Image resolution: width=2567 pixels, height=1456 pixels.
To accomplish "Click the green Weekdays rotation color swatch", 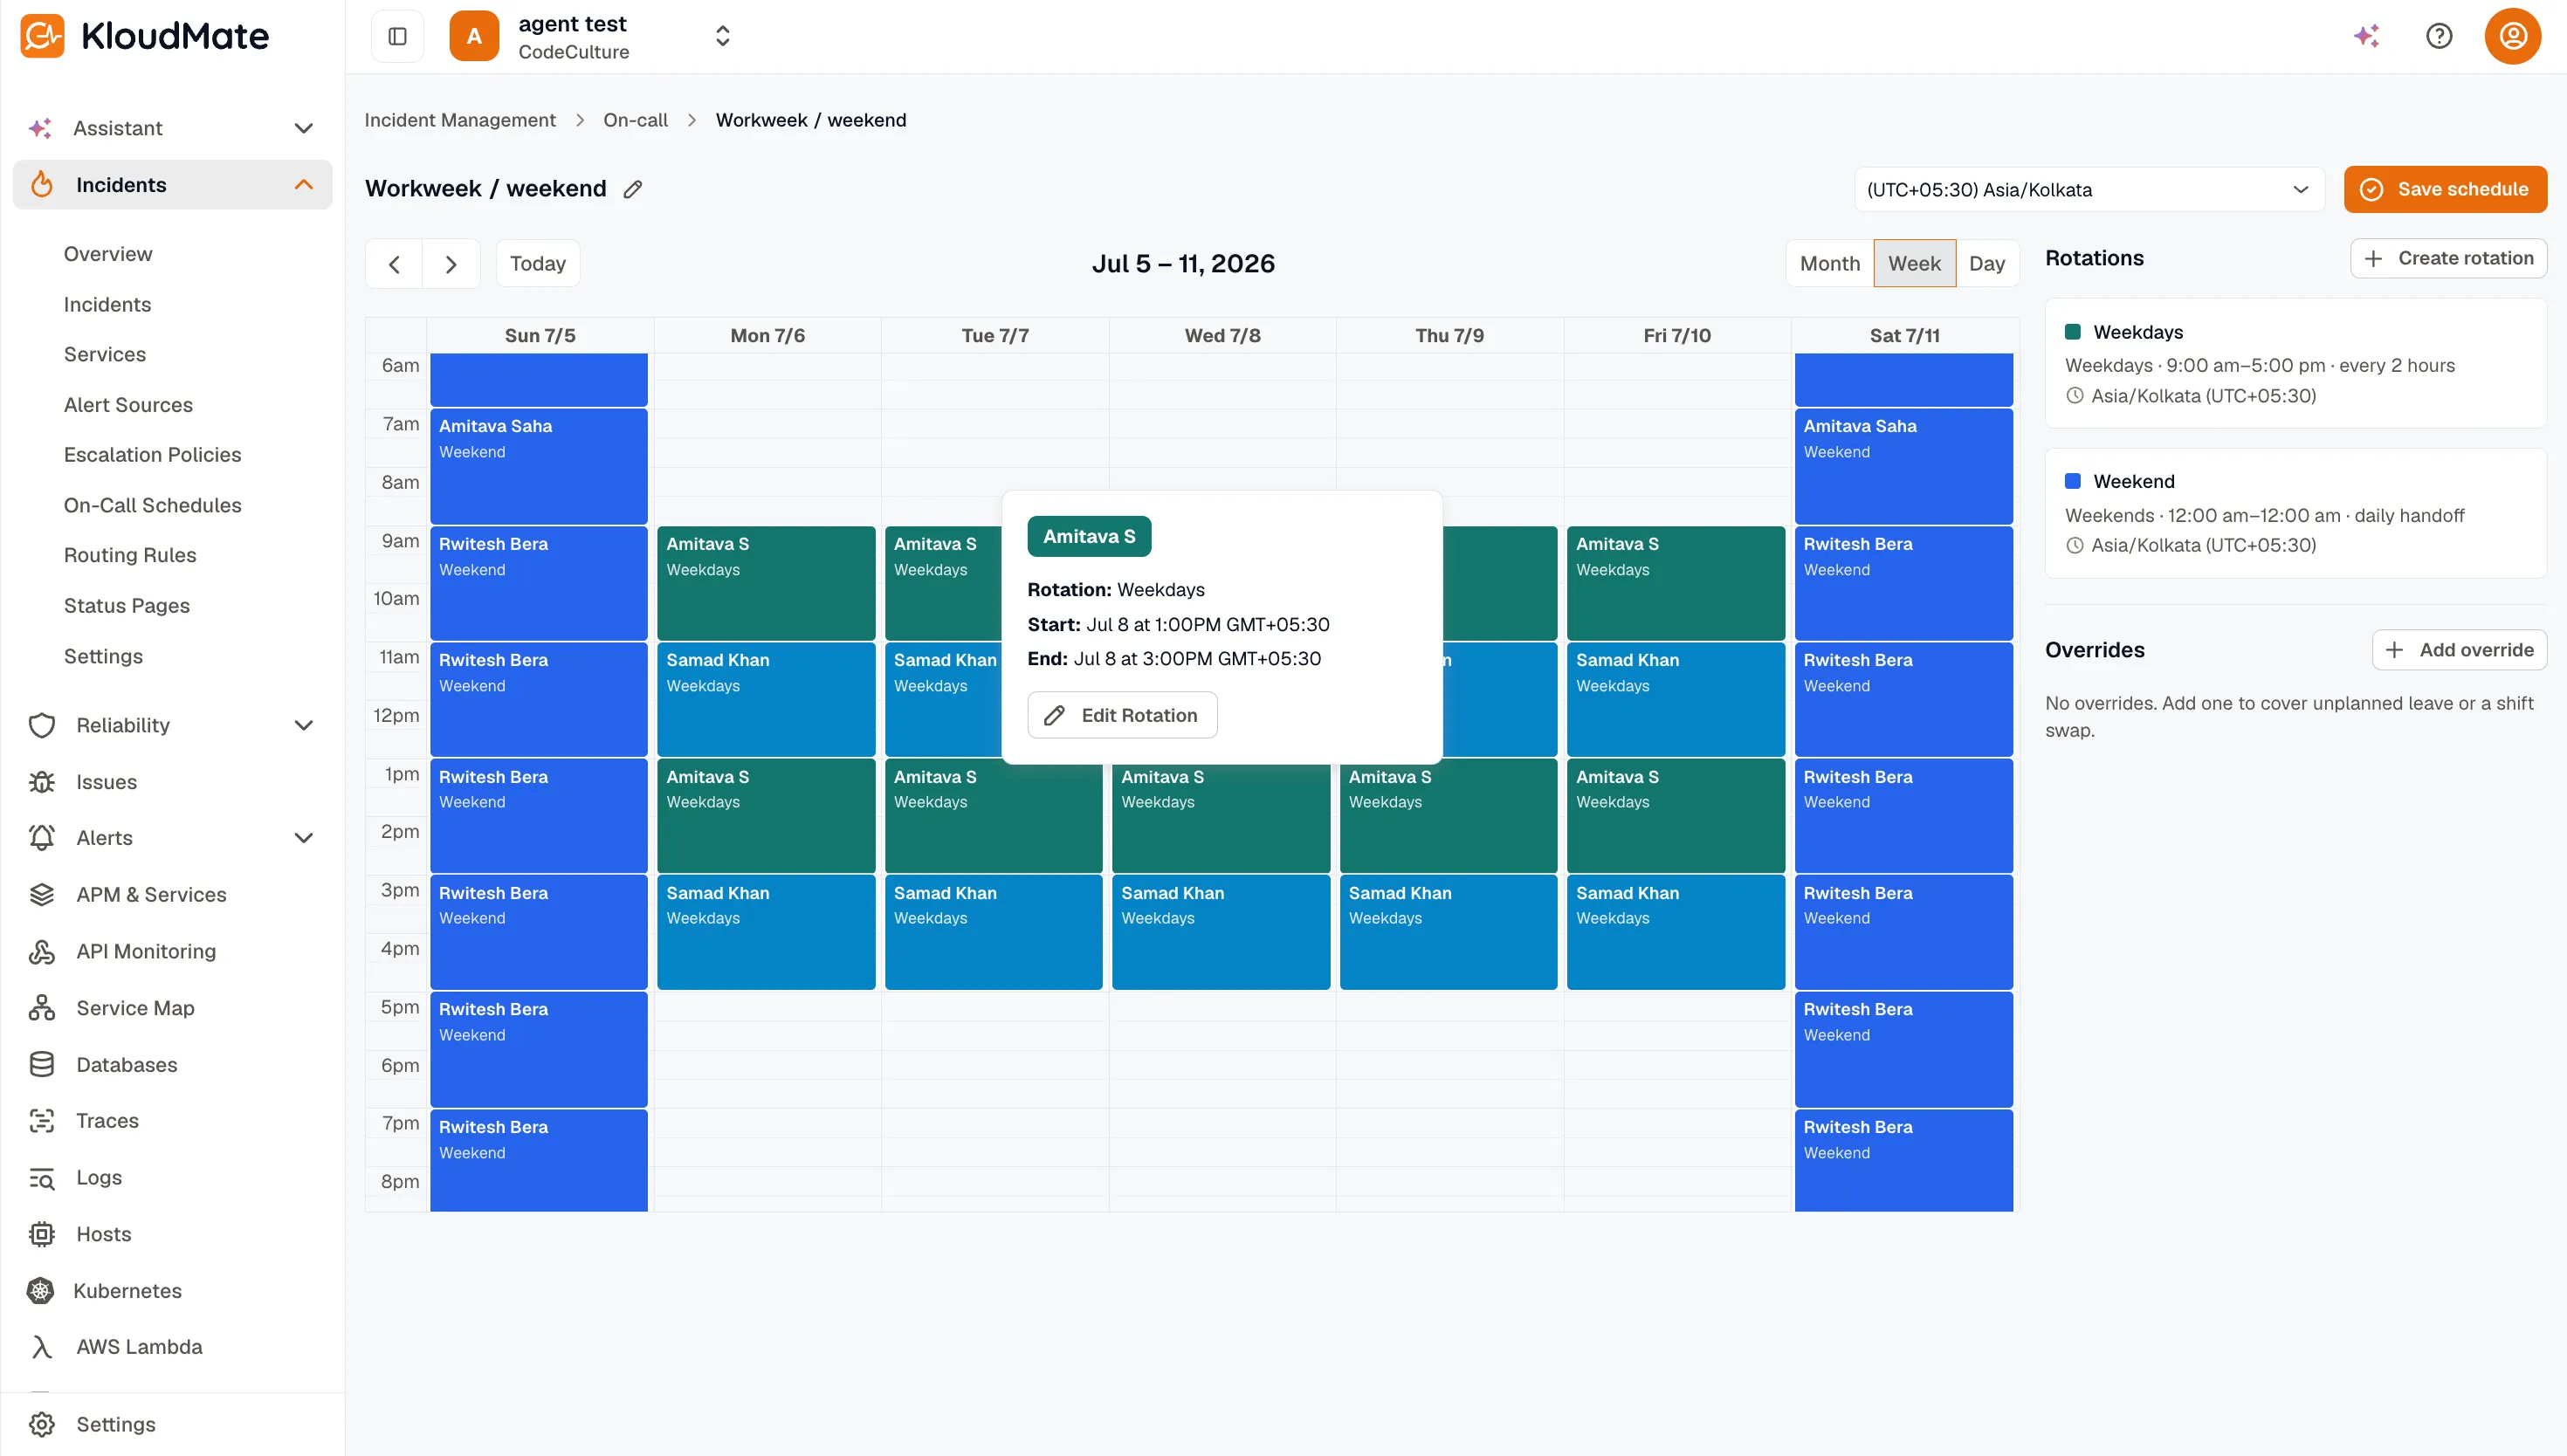I will [2073, 332].
